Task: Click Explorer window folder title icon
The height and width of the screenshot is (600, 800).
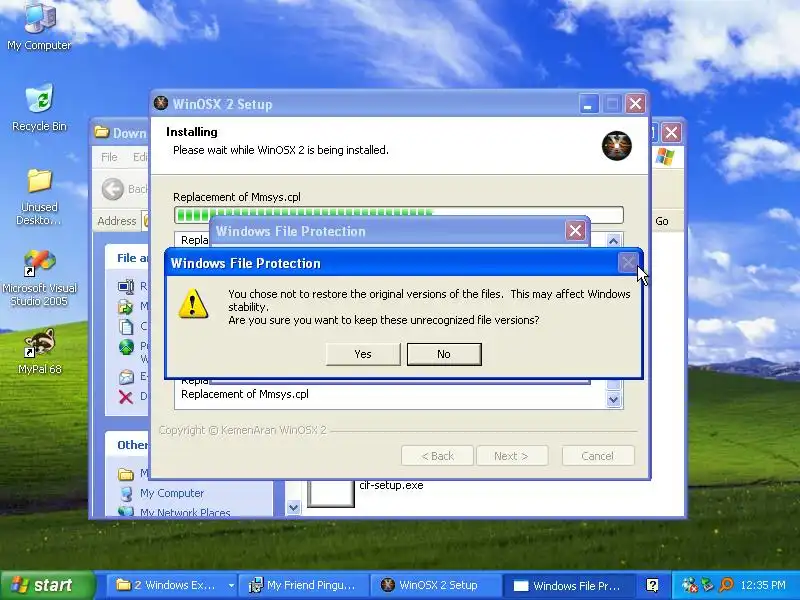Action: 102,132
